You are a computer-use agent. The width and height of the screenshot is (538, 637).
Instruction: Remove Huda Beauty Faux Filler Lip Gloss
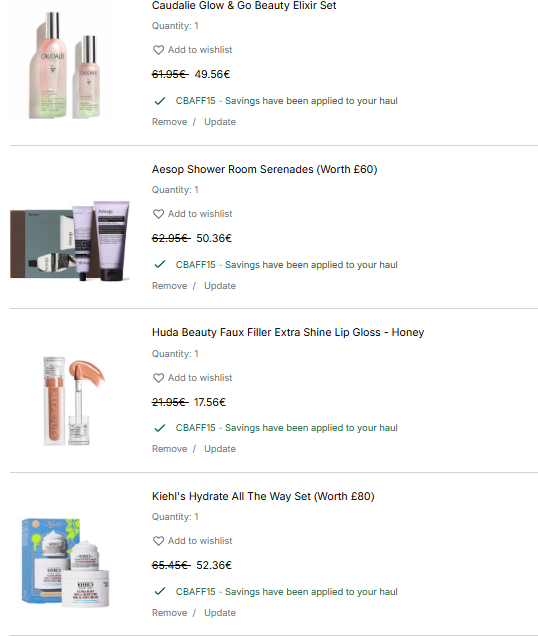[169, 449]
